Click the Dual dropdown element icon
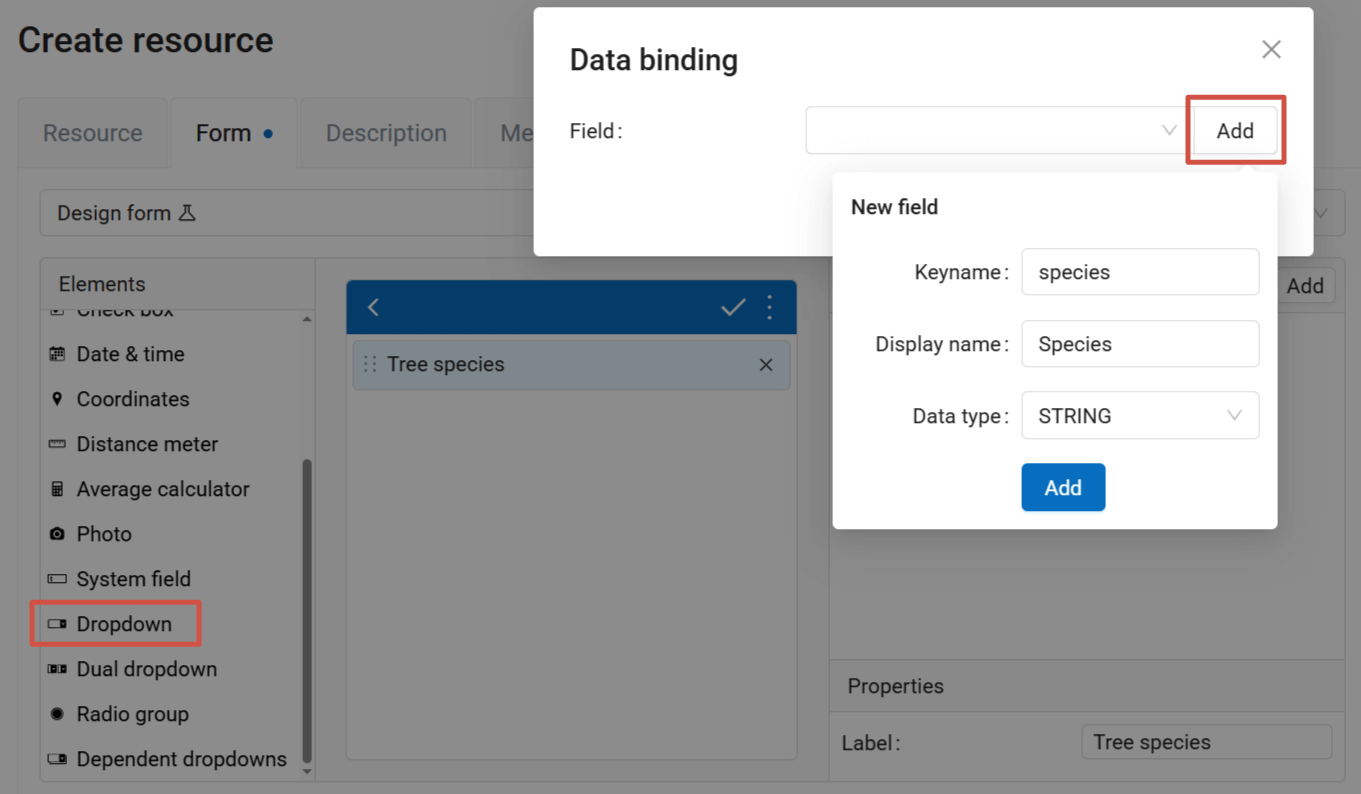The image size is (1361, 794). 57,669
